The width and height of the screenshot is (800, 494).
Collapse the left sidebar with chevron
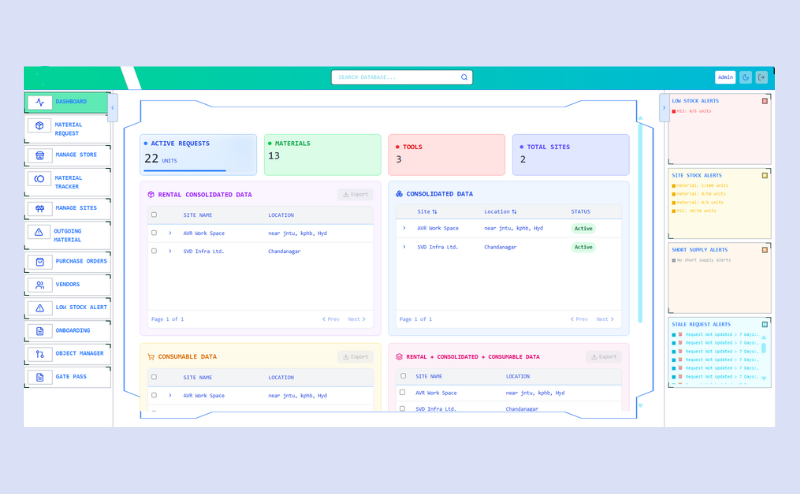point(113,107)
